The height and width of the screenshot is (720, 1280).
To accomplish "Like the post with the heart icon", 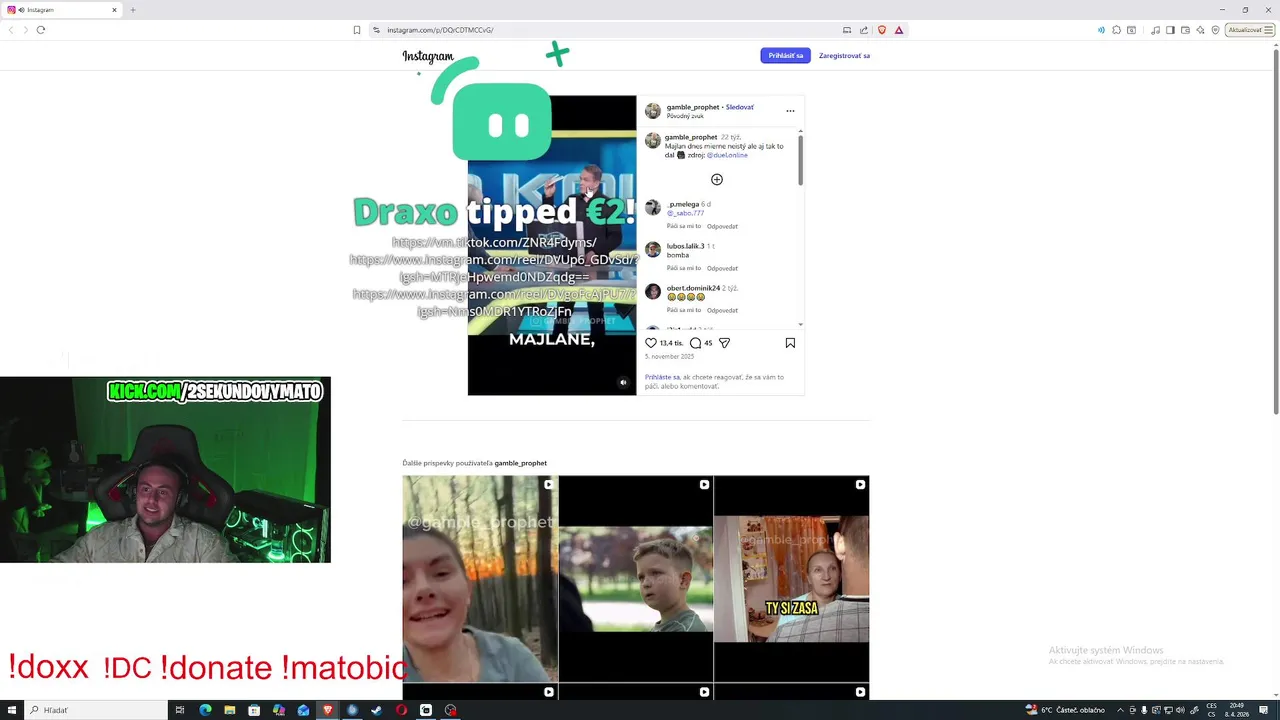I will pyautogui.click(x=651, y=343).
